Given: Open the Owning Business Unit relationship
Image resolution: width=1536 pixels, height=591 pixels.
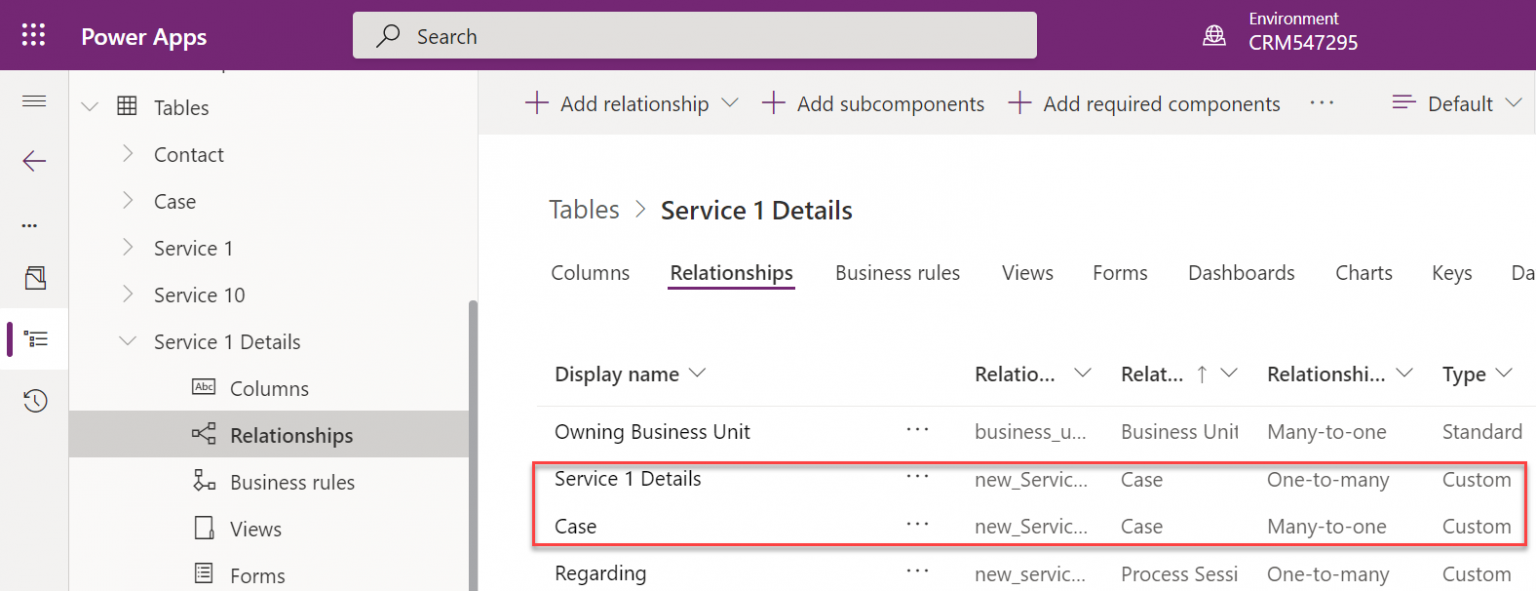Looking at the screenshot, I should coord(652,432).
